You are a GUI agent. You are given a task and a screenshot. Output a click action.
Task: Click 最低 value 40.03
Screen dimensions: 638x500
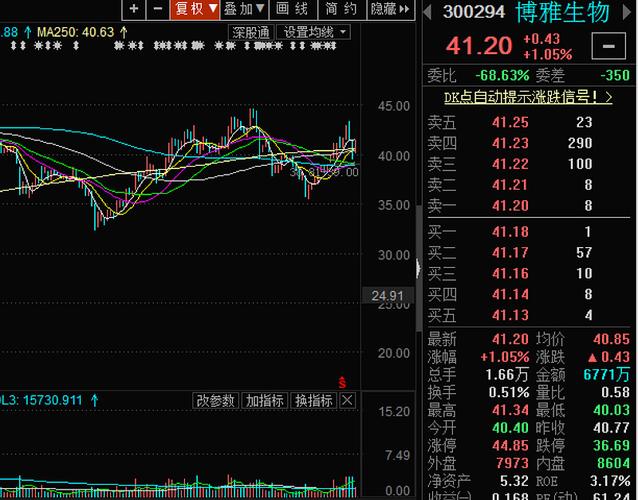[611, 410]
